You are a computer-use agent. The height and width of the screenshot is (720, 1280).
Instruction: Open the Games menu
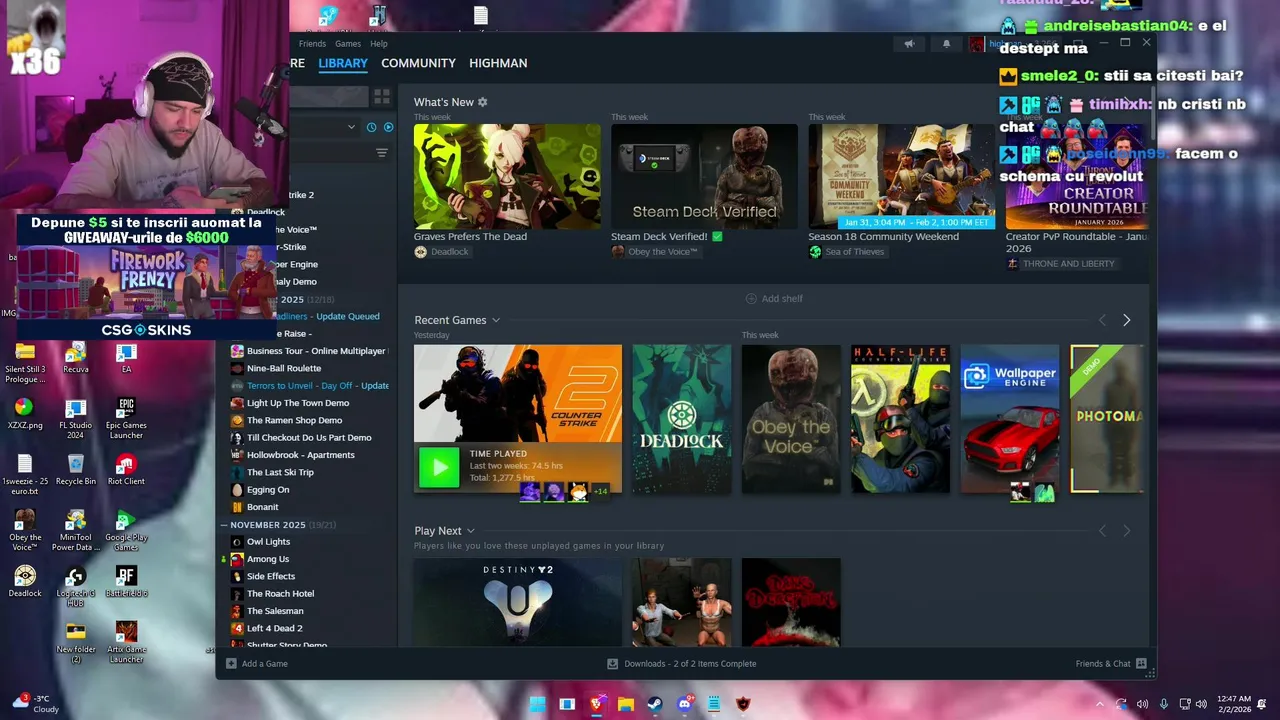(348, 44)
